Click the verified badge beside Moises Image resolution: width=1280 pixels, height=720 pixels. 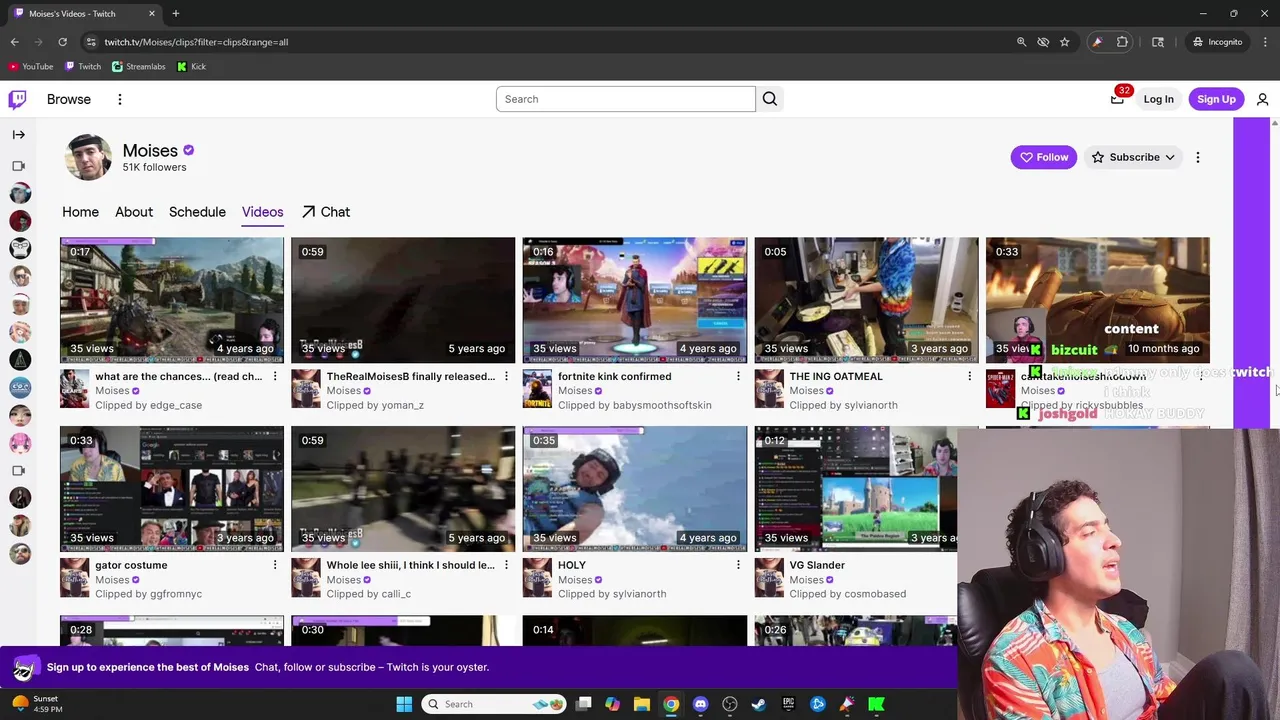pos(188,150)
